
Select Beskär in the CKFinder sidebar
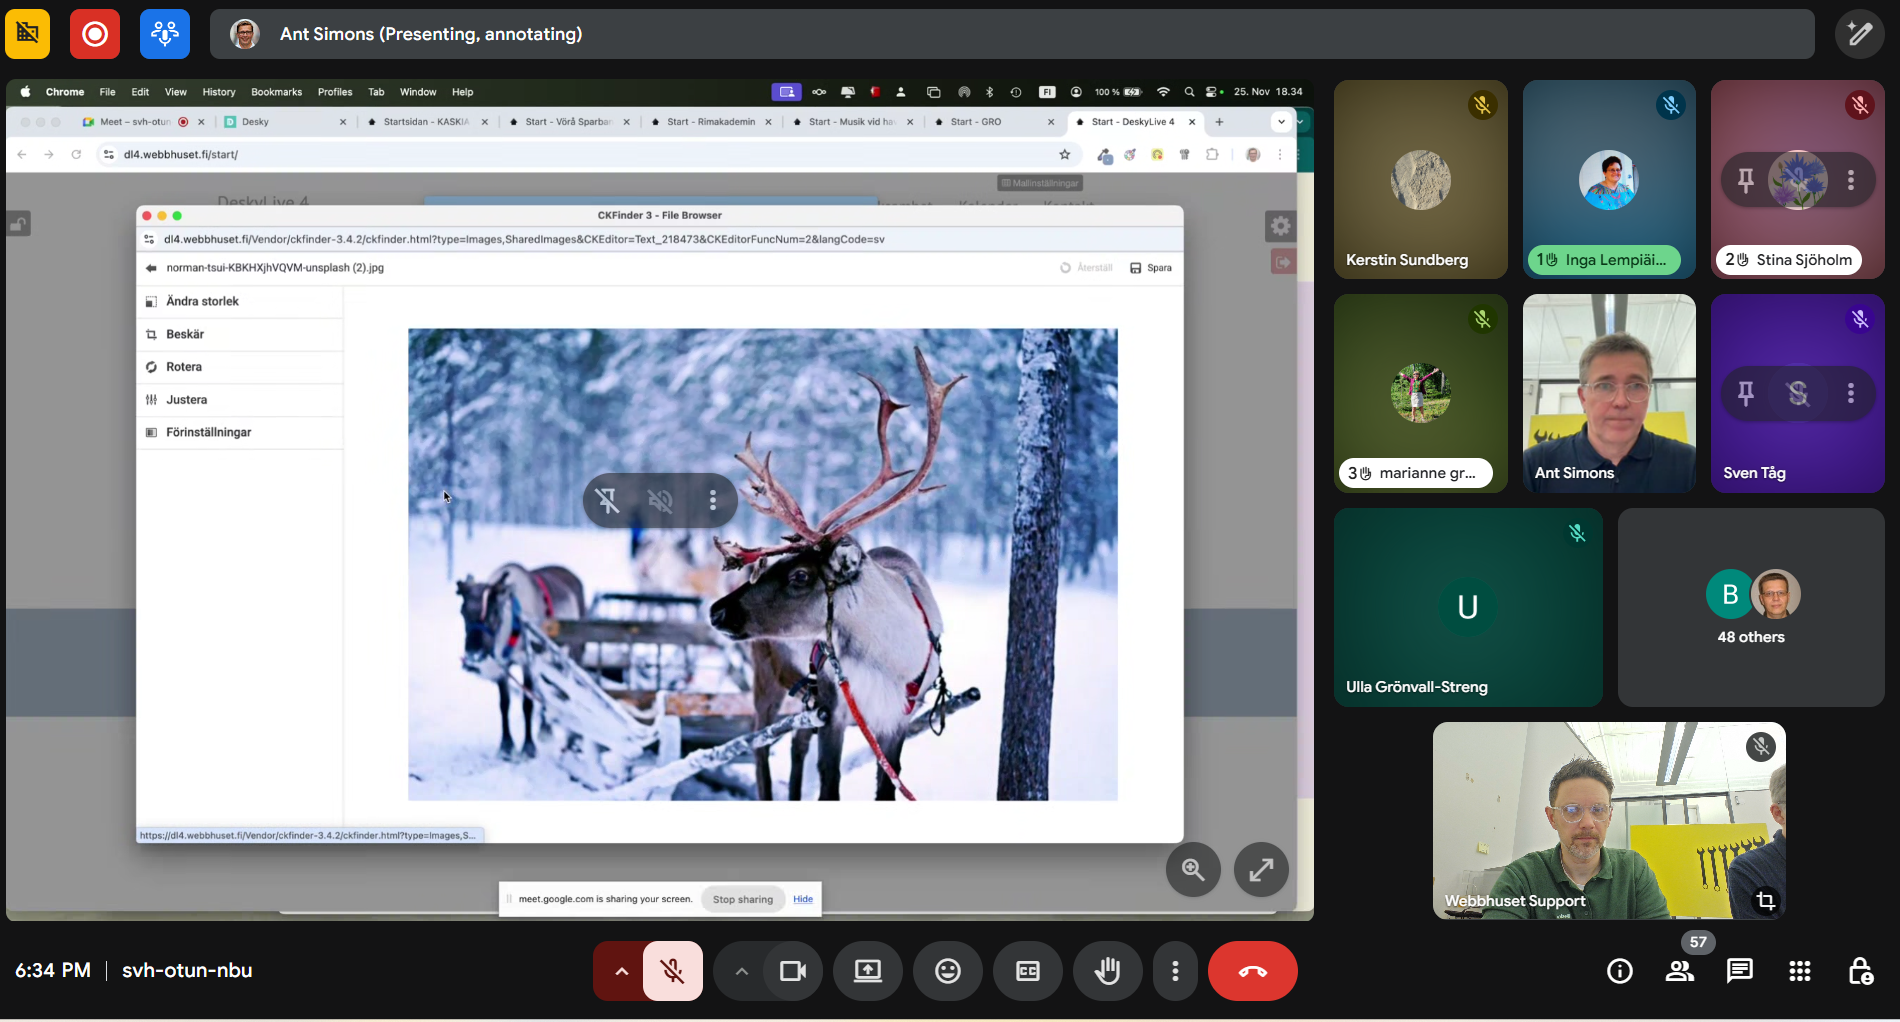pos(185,334)
